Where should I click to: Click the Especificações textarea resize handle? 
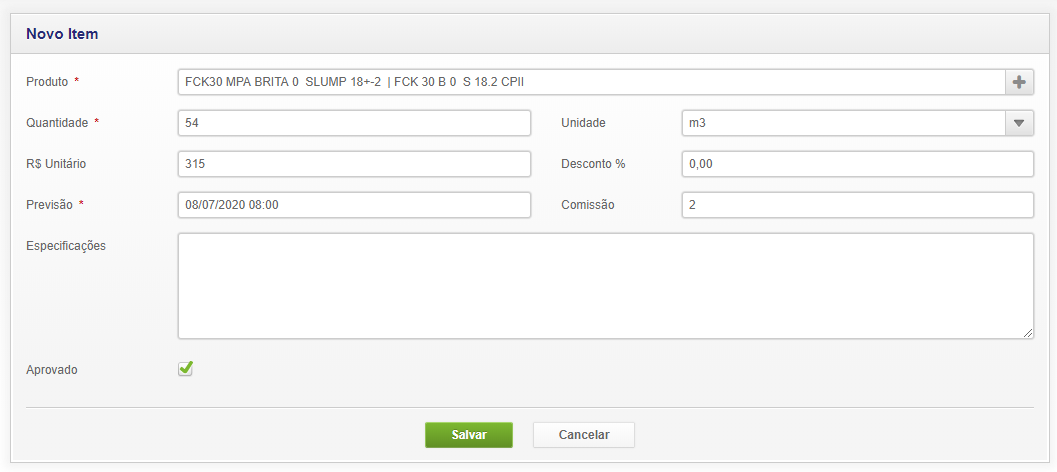[x=1029, y=333]
